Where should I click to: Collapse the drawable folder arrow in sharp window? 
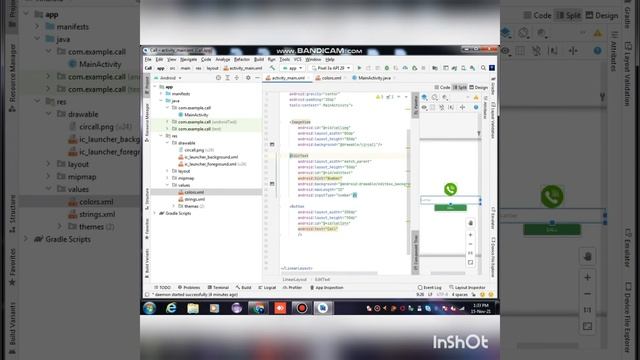tap(167, 143)
